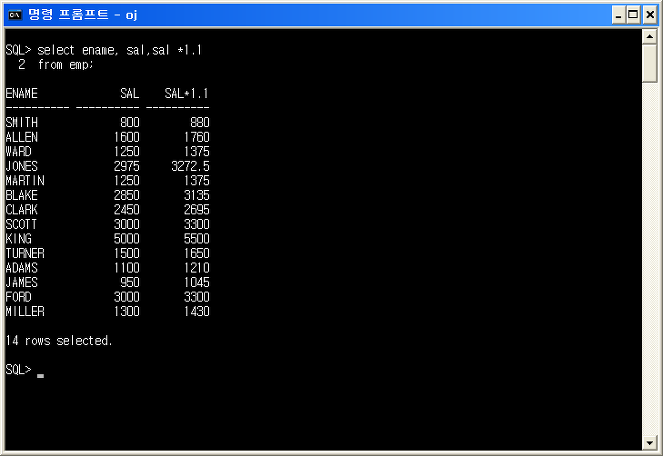This screenshot has height=456, width=663.
Task: Click the salary 950 for JAMES
Action: tap(130, 282)
